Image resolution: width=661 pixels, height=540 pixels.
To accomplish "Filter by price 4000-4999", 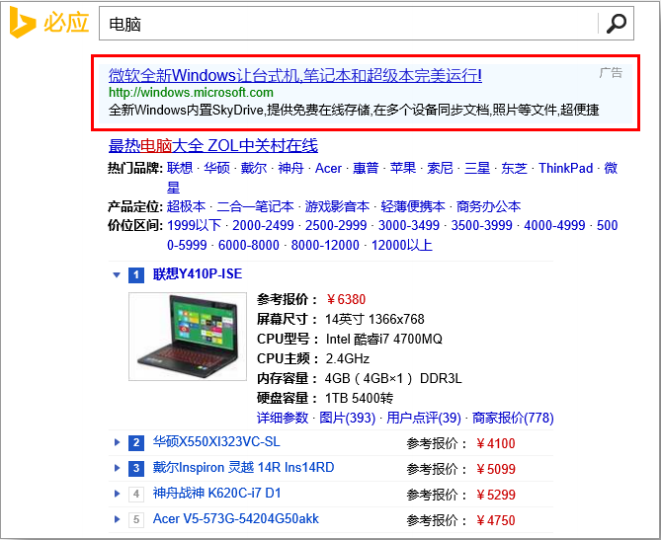I will tap(555, 225).
